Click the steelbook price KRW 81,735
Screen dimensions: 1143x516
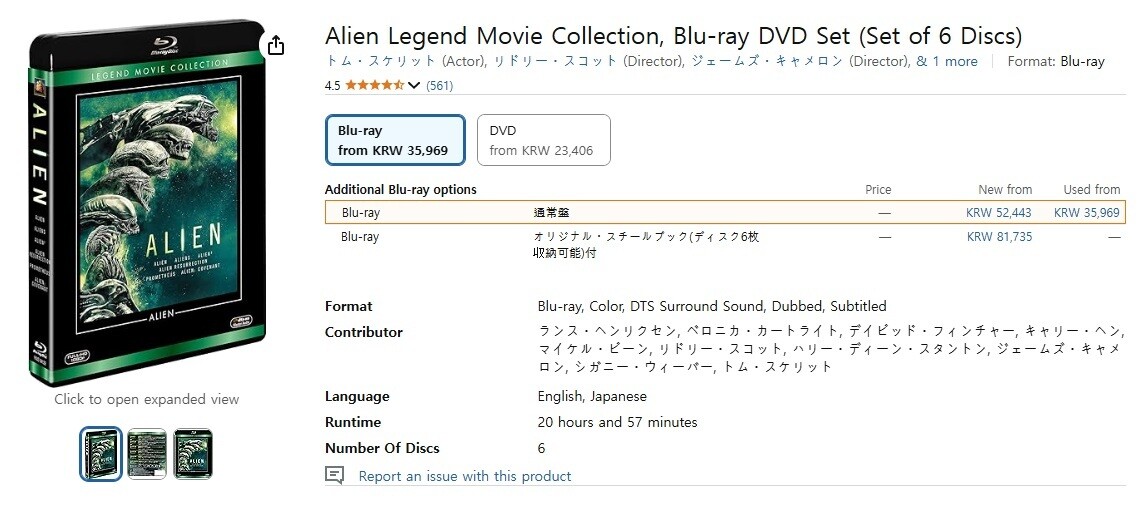(x=999, y=237)
